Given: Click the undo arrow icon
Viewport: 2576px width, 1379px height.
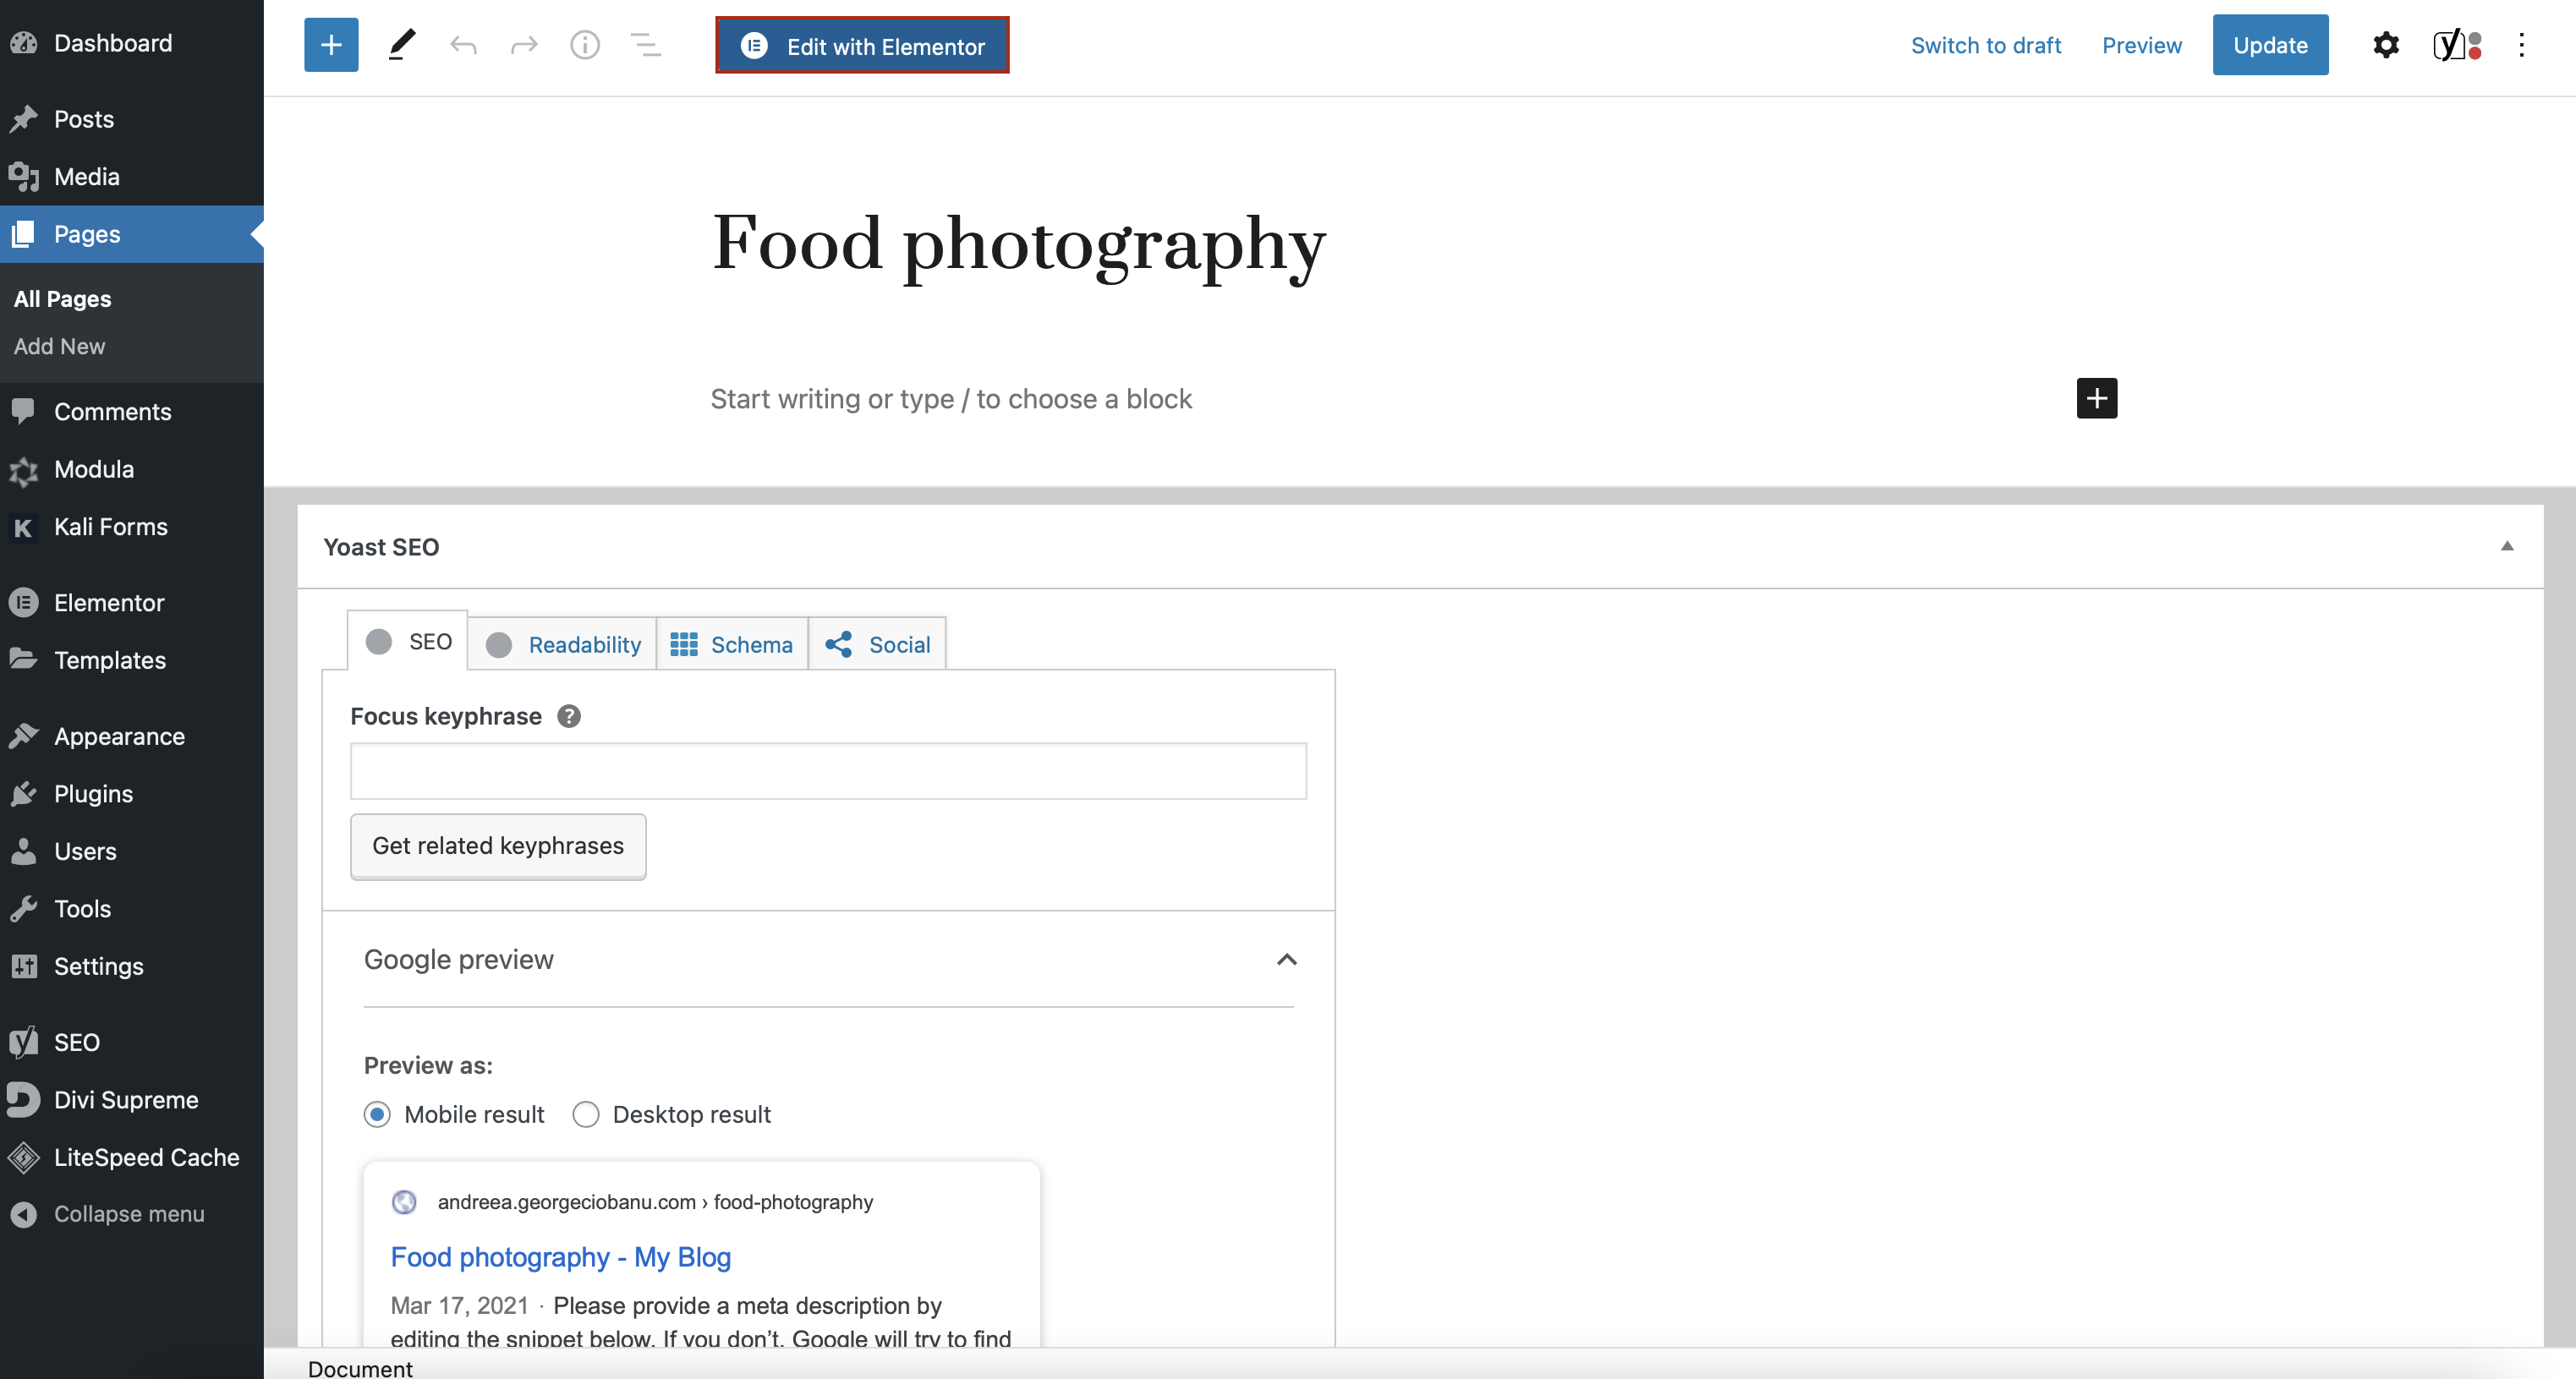Looking at the screenshot, I should [x=463, y=45].
